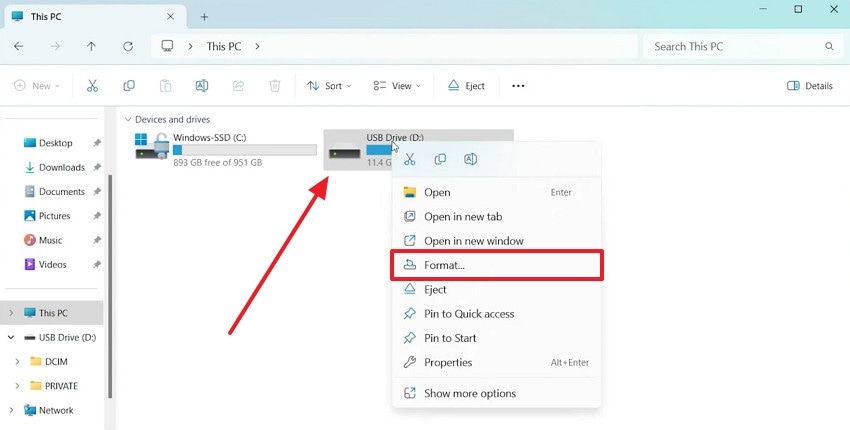Expand the PRIVATE folder node
The image size is (850, 430).
point(17,386)
